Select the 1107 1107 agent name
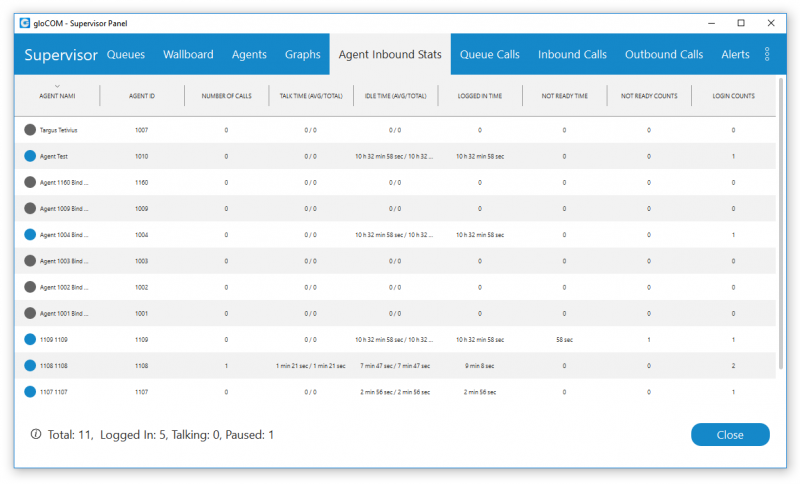 tap(54, 392)
